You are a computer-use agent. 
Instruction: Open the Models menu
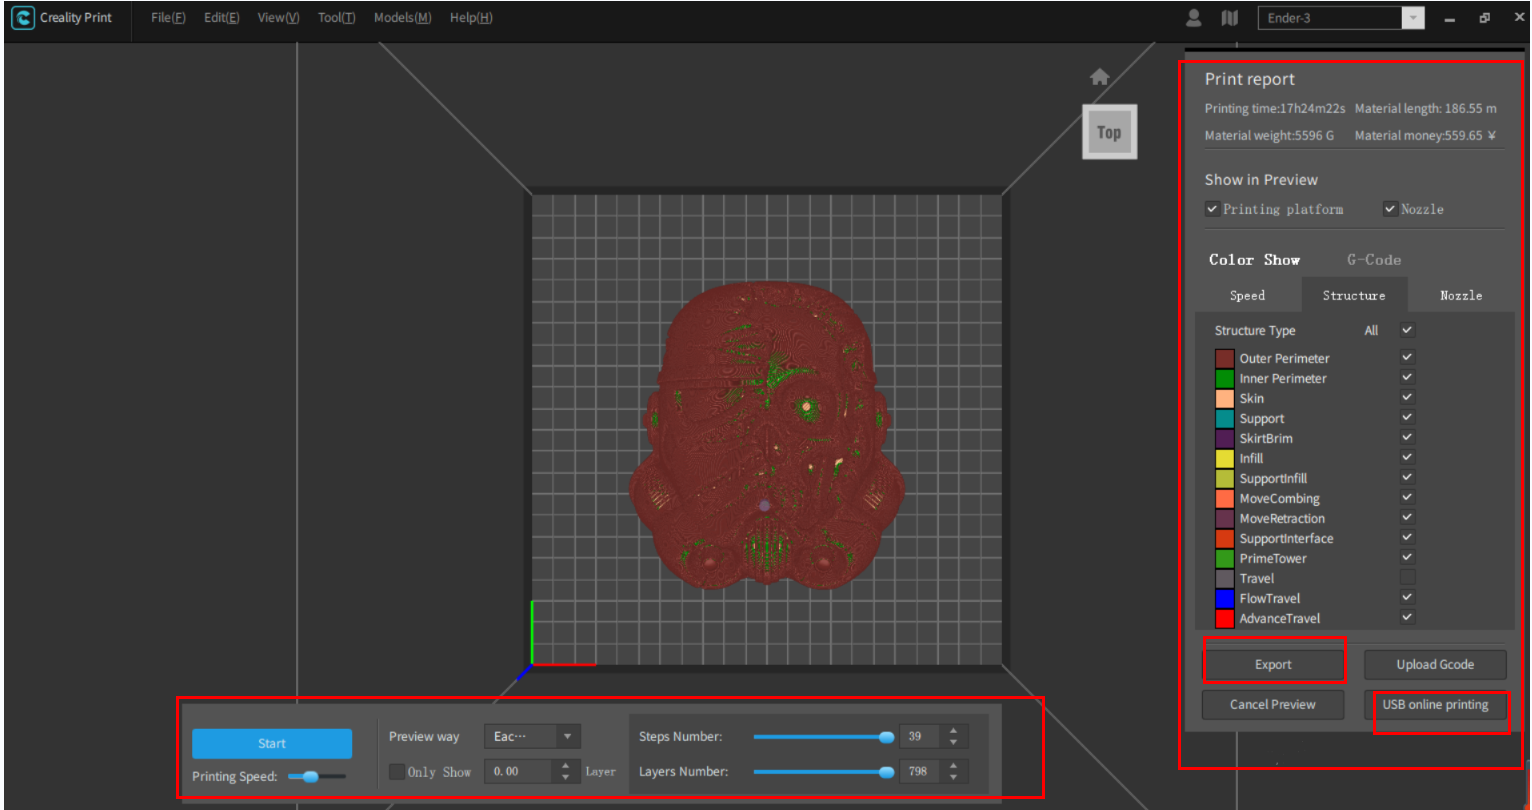[402, 18]
